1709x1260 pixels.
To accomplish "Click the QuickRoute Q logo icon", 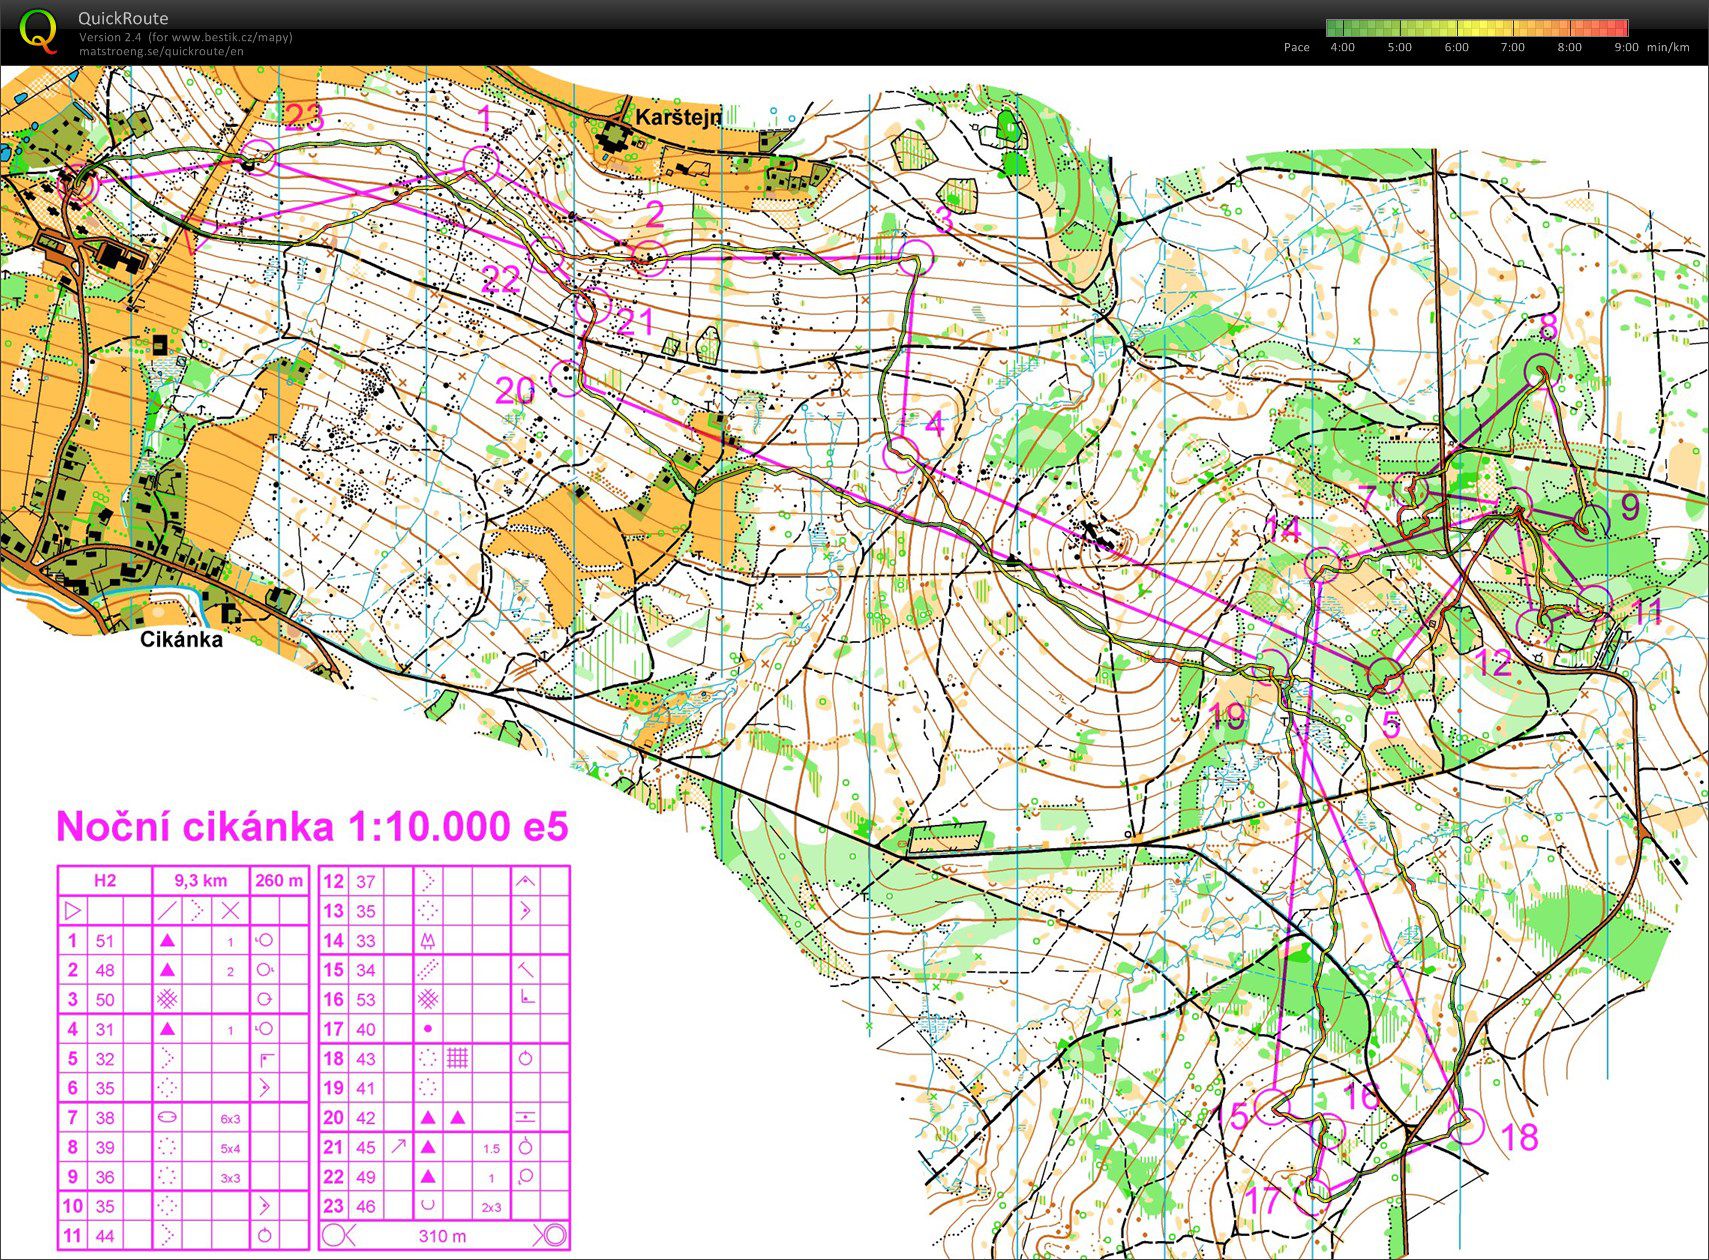I will tap(39, 31).
